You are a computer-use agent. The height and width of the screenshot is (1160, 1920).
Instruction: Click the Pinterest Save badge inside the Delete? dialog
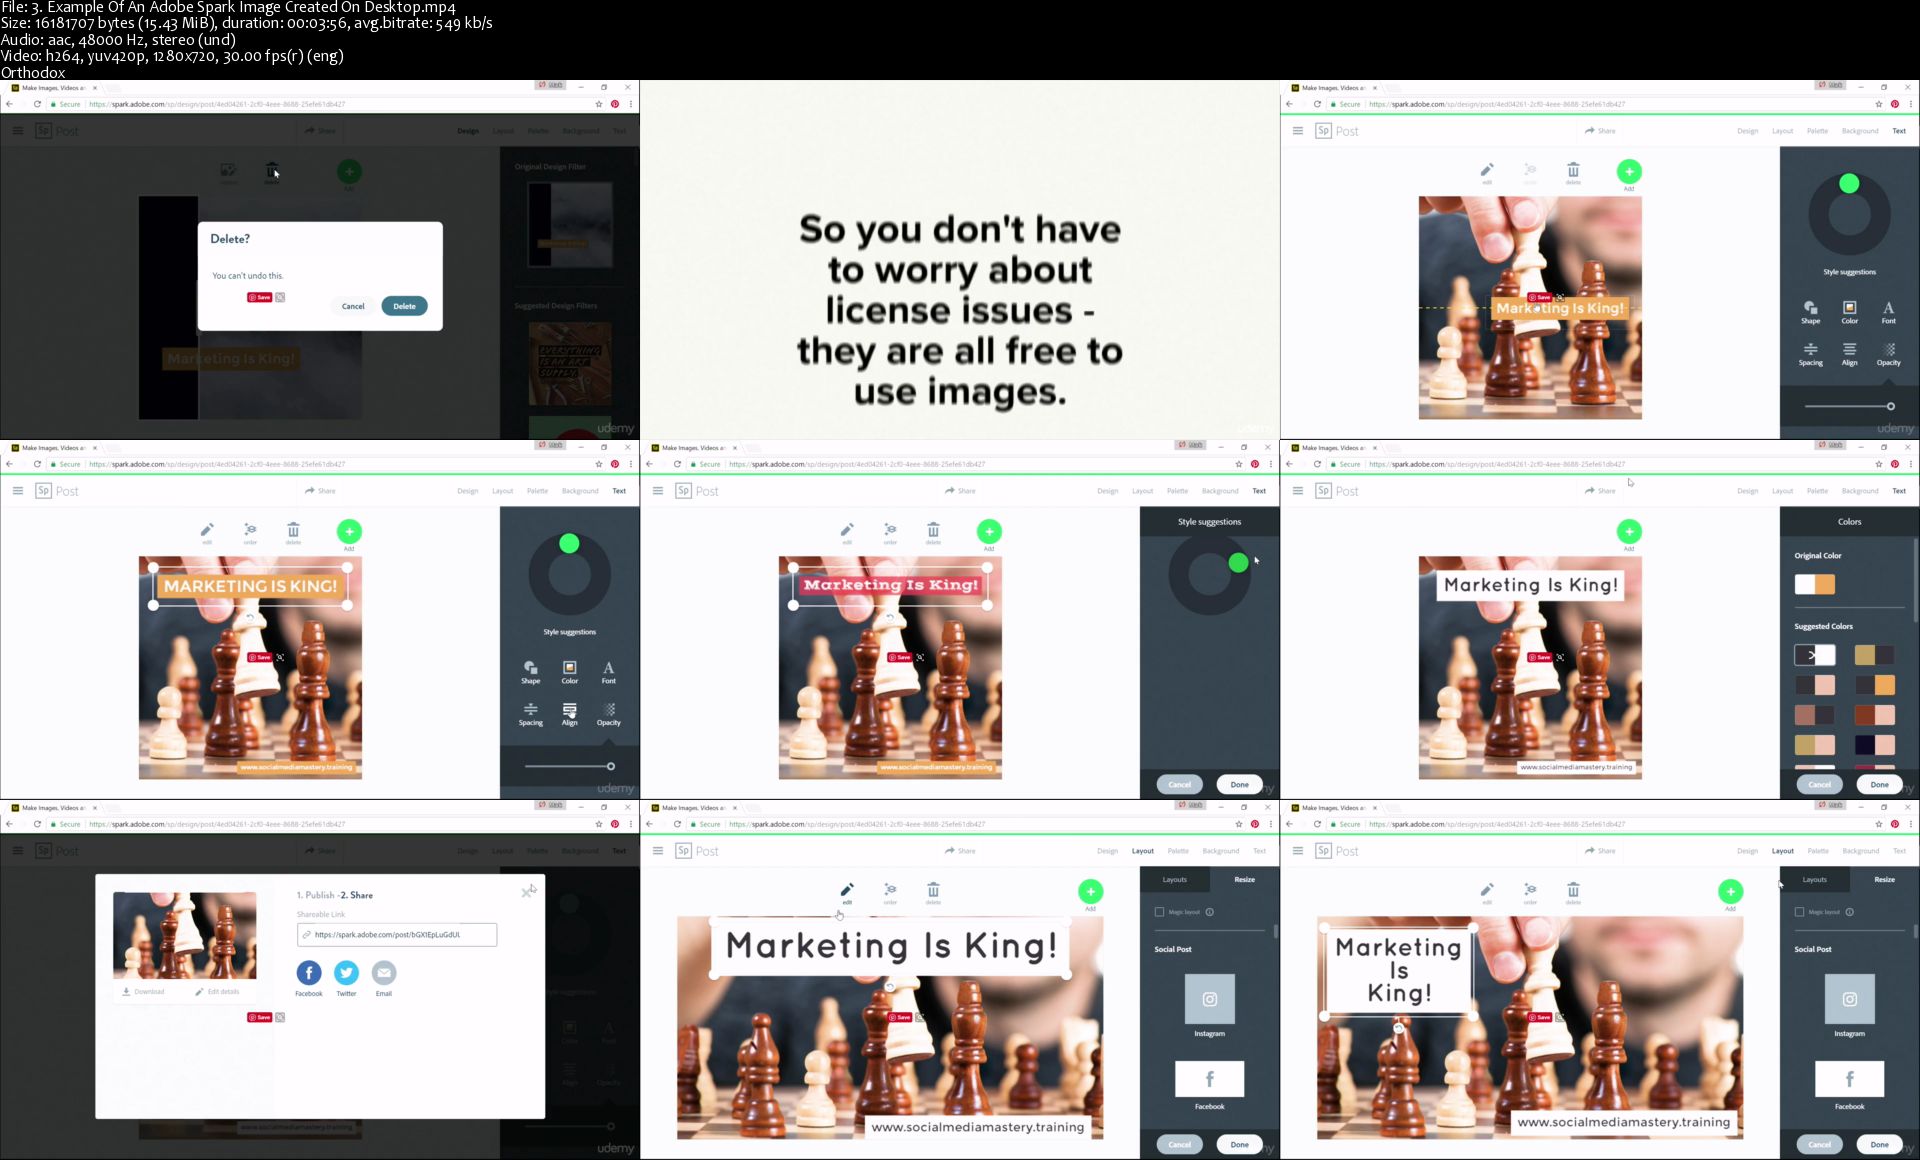point(259,297)
